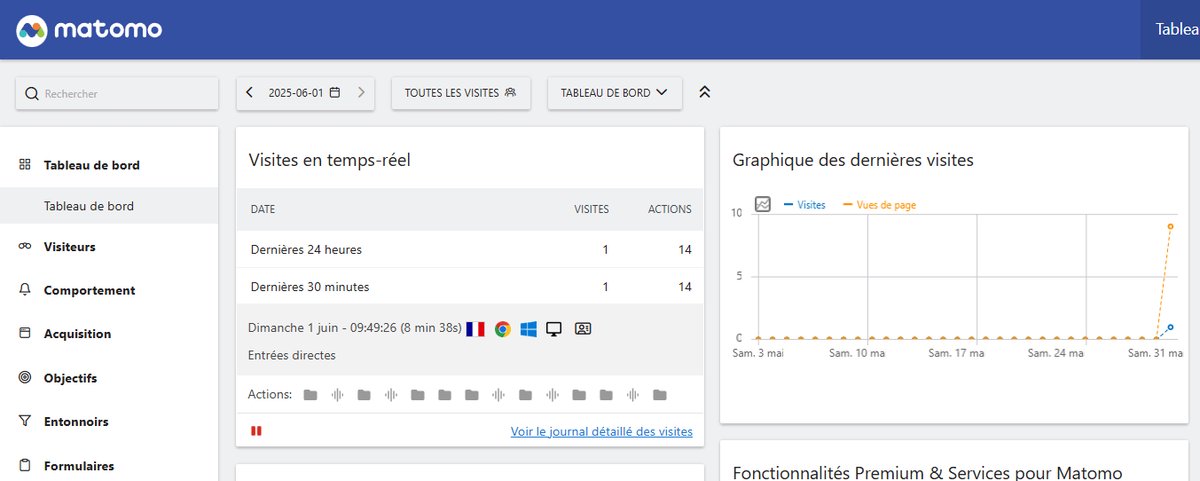Click the VISITES column header
Viewport: 1200px width, 481px height.
tap(591, 210)
